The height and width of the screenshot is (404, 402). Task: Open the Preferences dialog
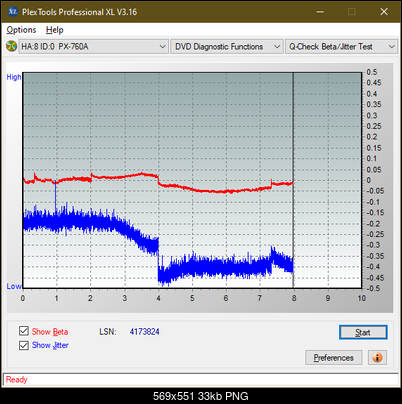(333, 358)
